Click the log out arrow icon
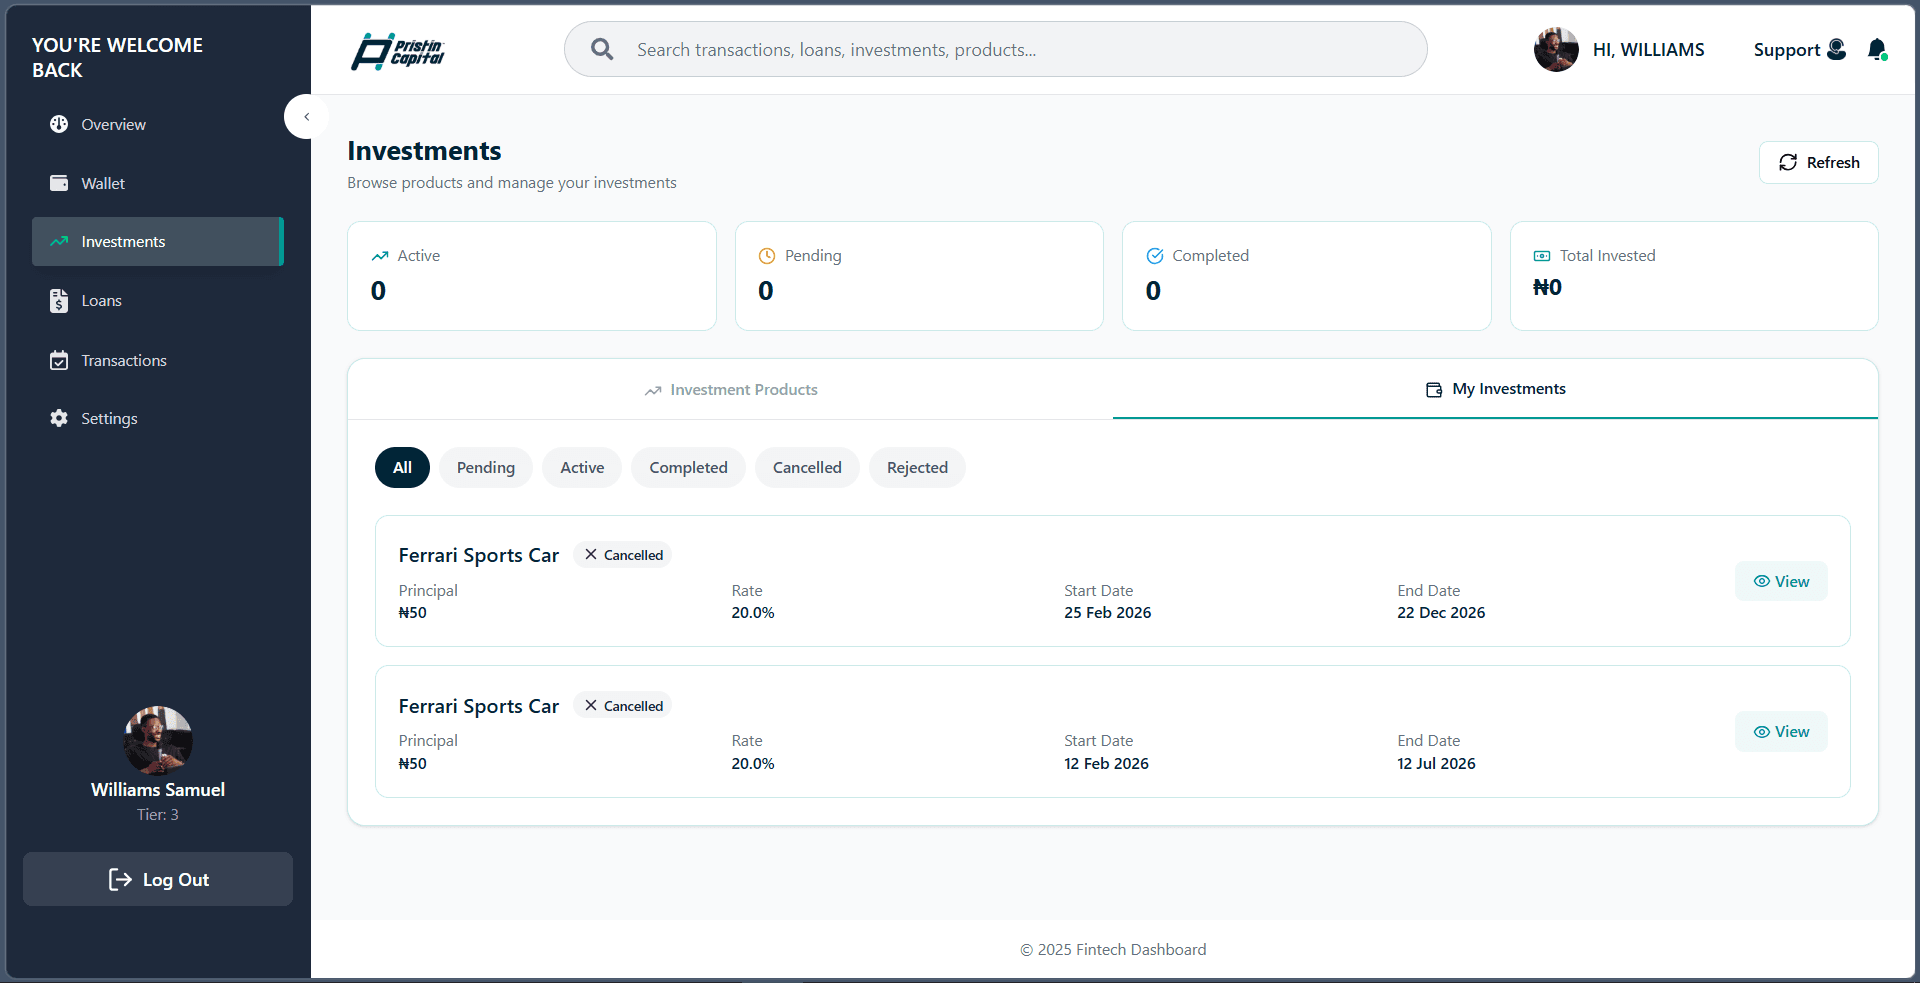The image size is (1920, 983). [120, 879]
